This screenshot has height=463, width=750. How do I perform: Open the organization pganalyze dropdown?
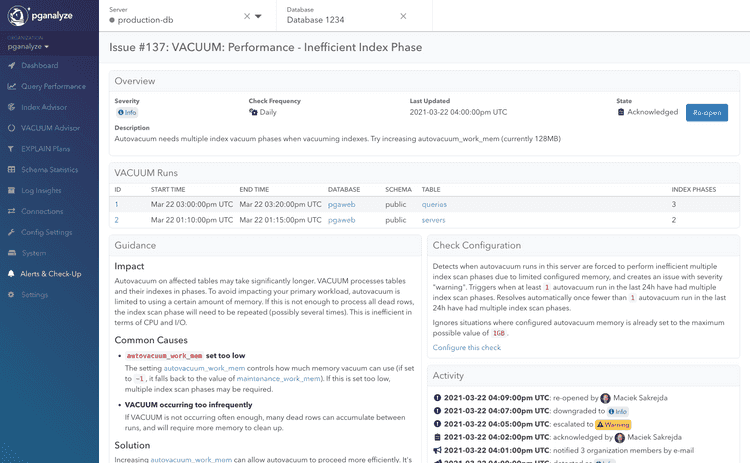[x=28, y=46]
